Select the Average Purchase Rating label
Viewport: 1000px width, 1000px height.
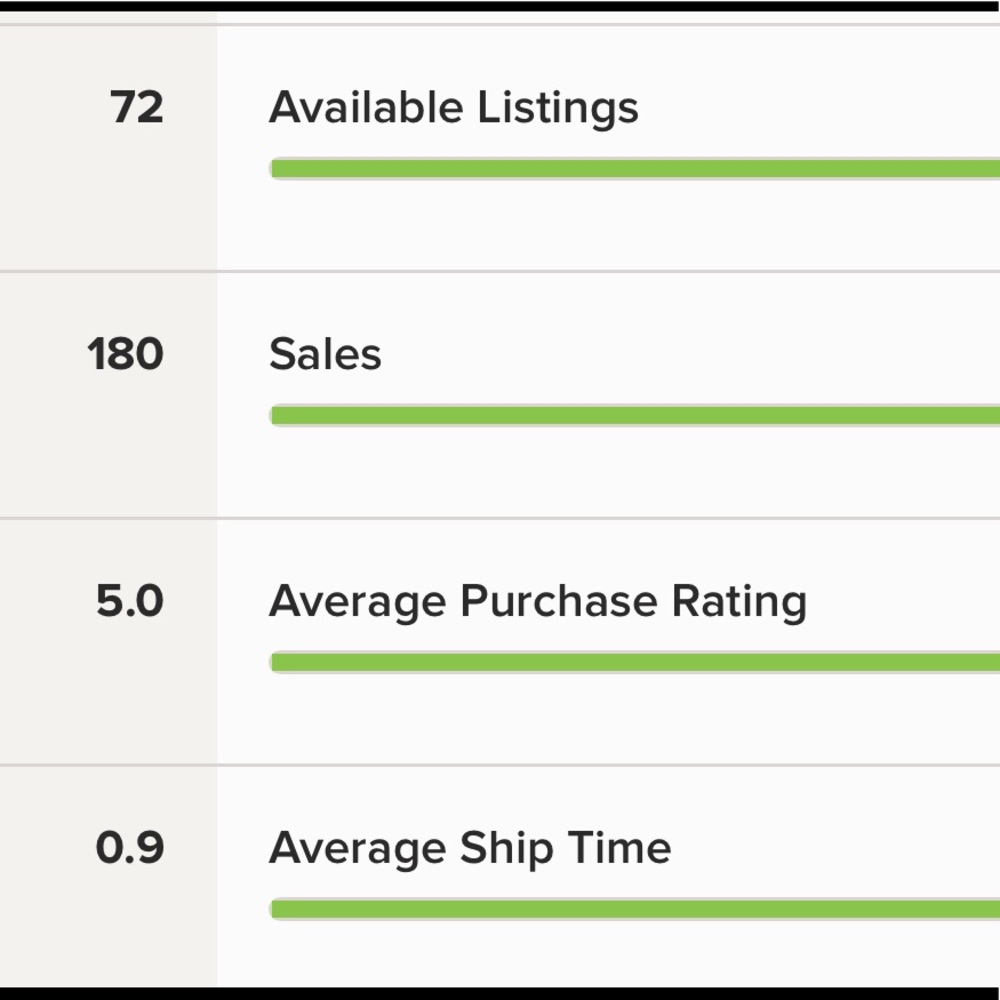[537, 602]
